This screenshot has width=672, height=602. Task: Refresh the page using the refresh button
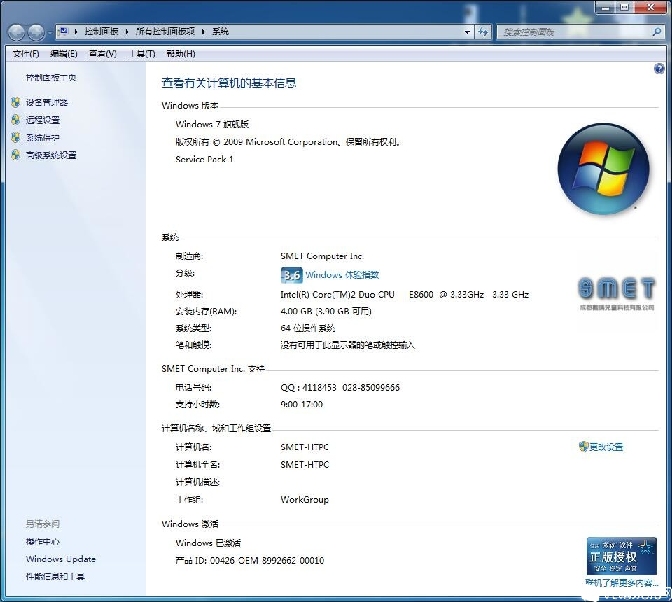pyautogui.click(x=483, y=32)
